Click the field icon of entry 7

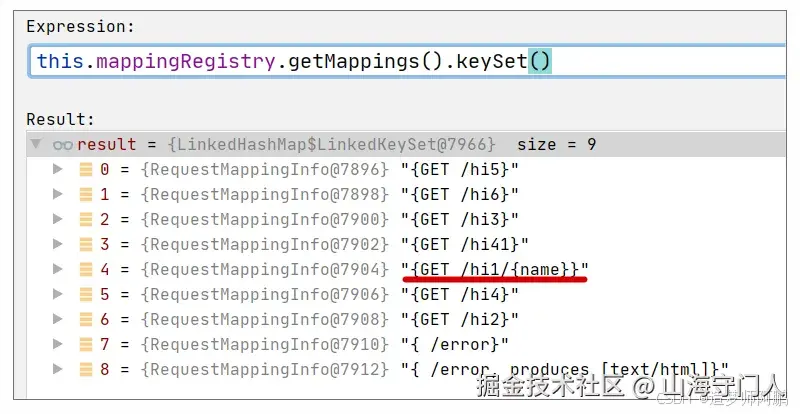tap(86, 344)
